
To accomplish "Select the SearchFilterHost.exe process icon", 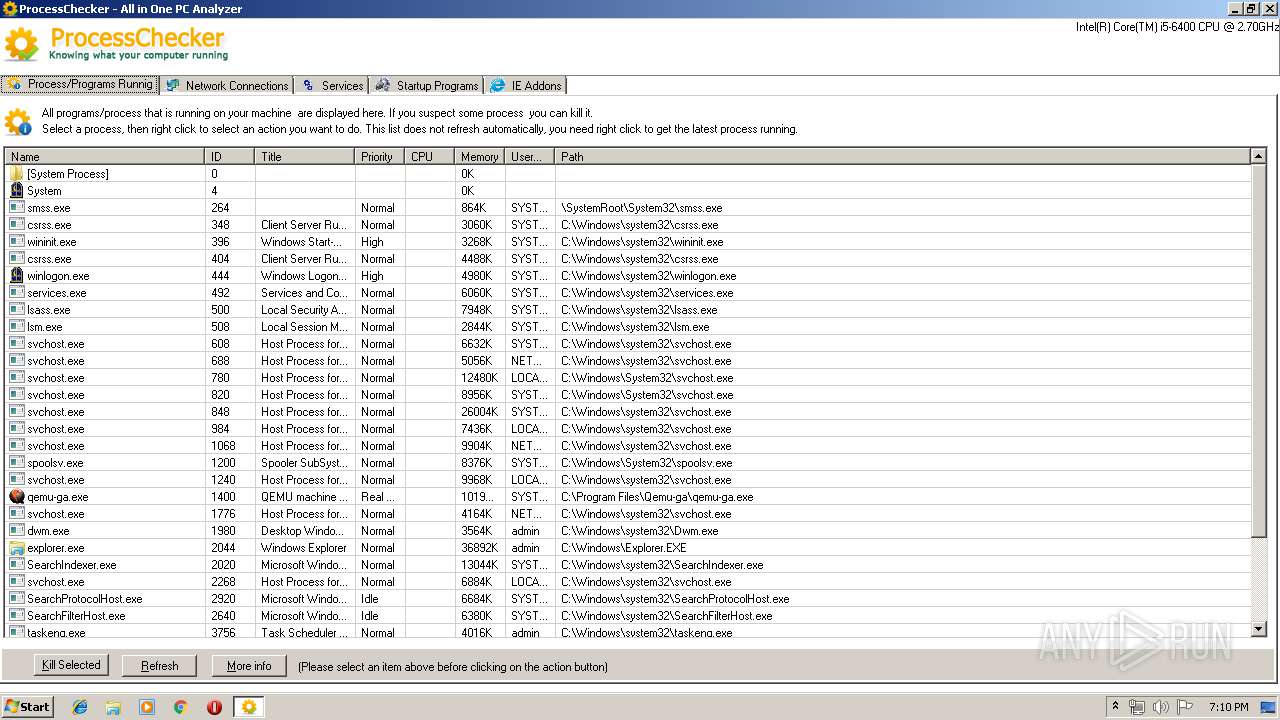I will tap(16, 616).
